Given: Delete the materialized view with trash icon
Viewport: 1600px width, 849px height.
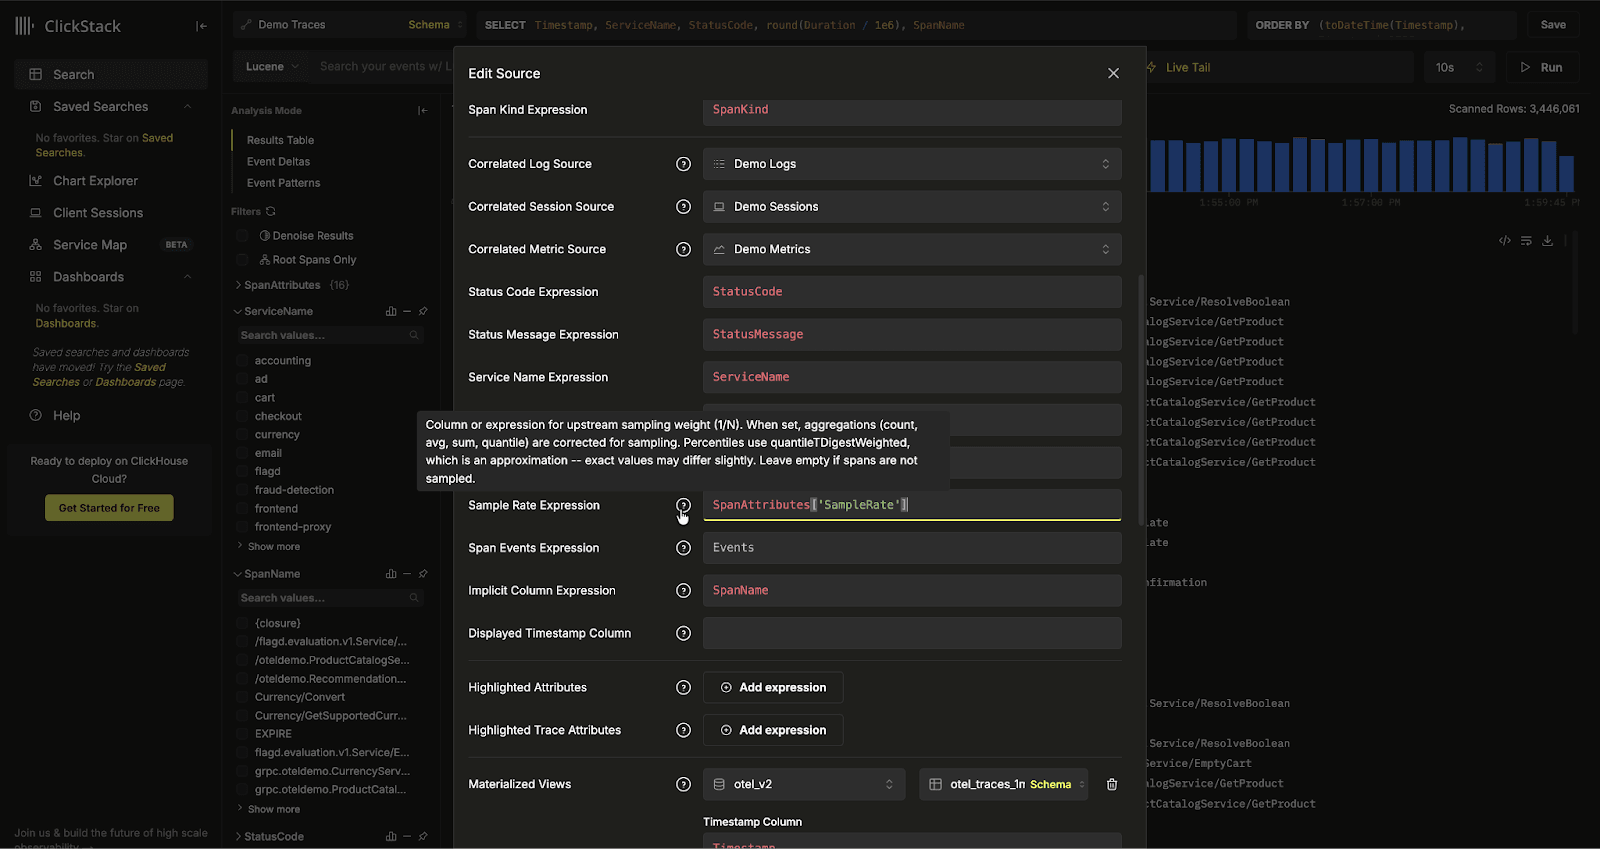Looking at the screenshot, I should [1111, 785].
